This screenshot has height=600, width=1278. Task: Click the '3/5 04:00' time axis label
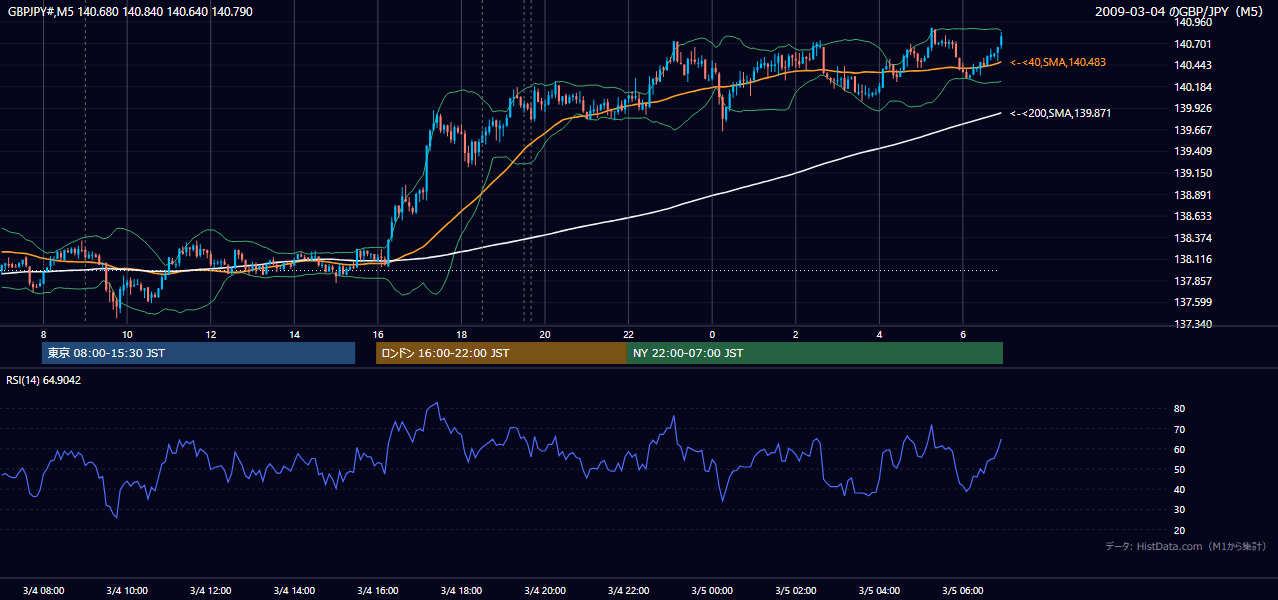click(x=879, y=590)
